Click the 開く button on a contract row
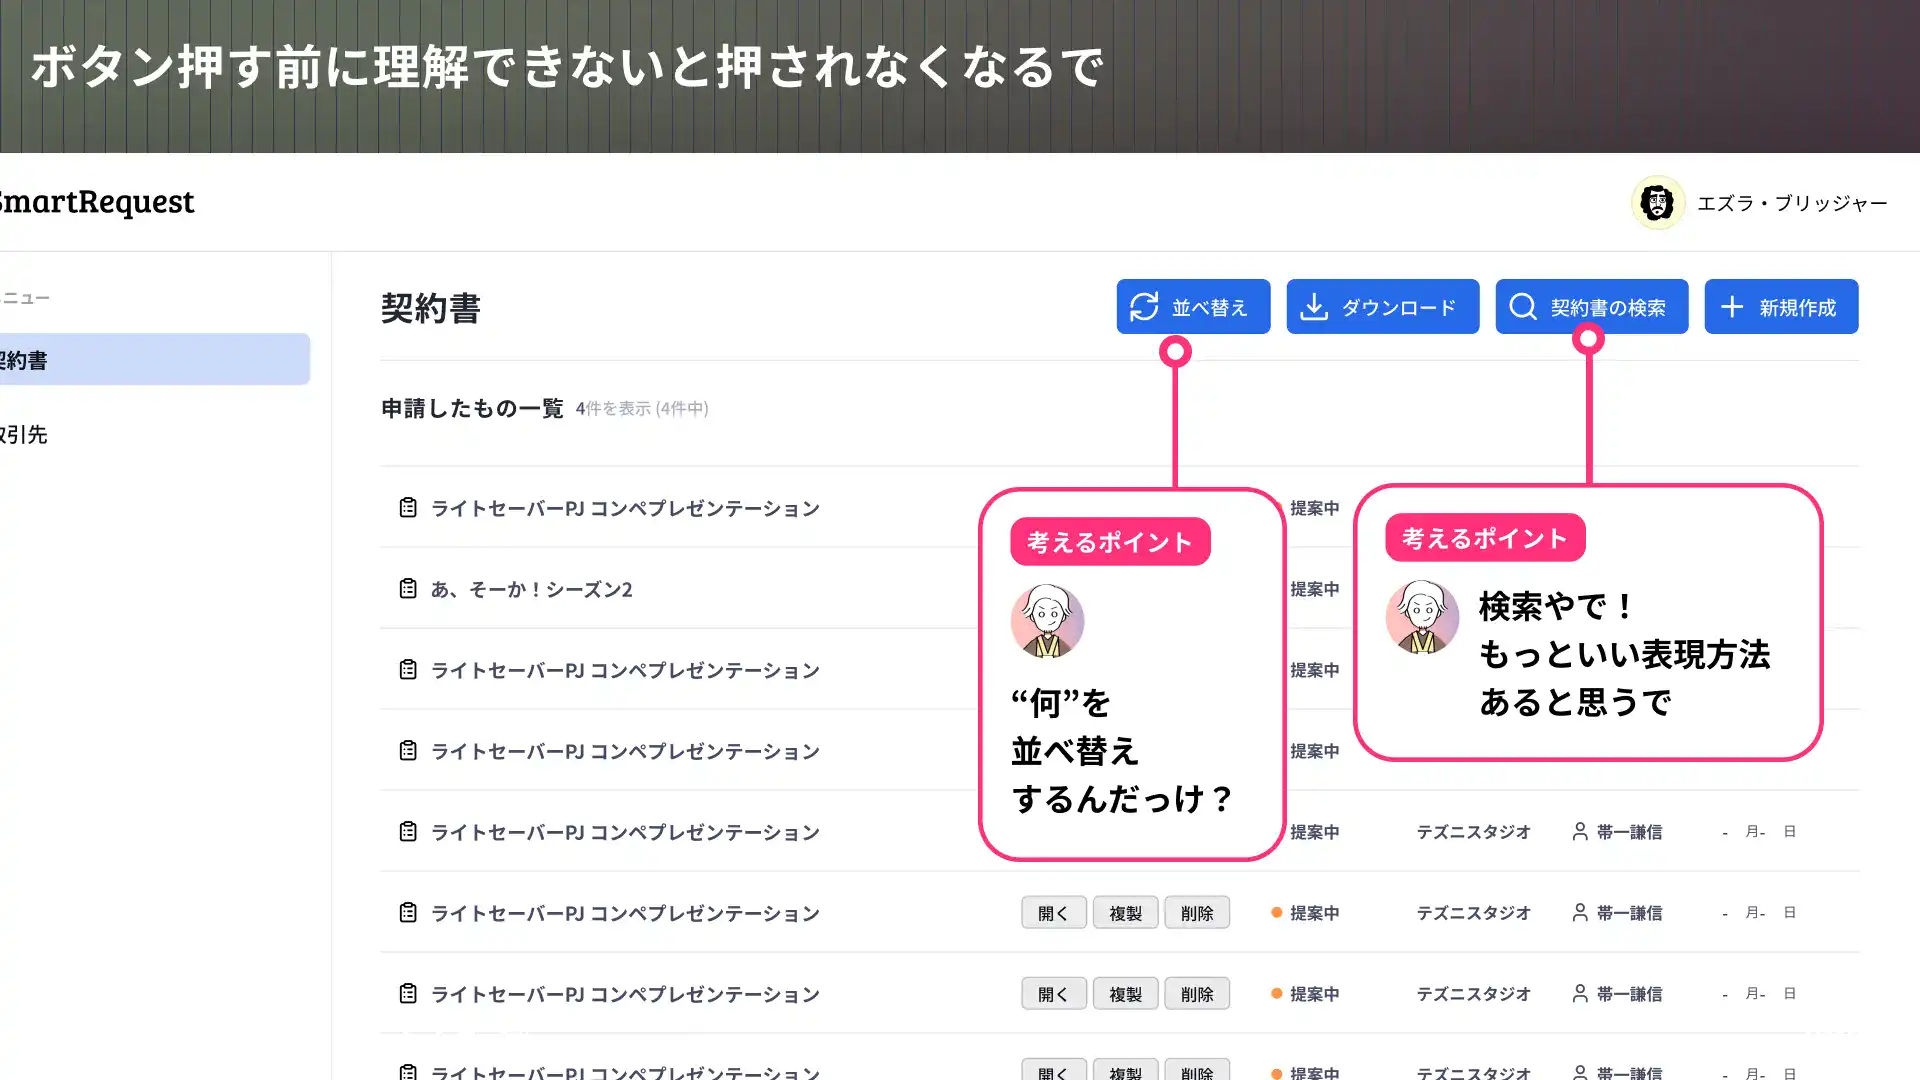This screenshot has height=1080, width=1920. pos(1053,912)
